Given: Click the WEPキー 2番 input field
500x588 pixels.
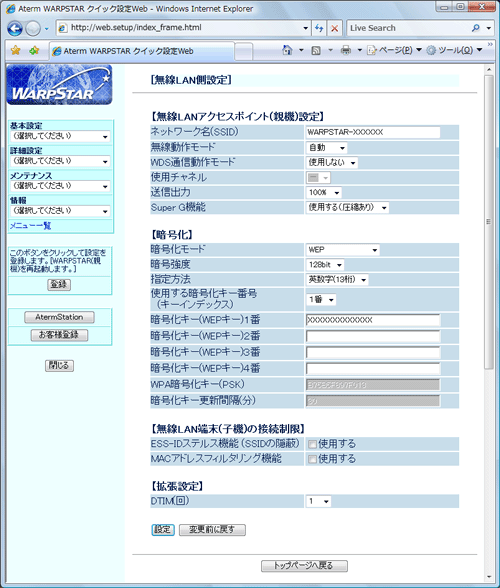Looking at the screenshot, I should click(373, 336).
